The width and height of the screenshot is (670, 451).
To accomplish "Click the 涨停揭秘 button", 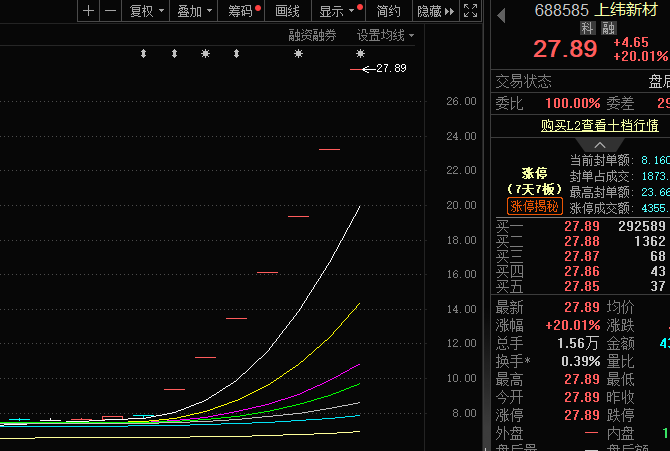I will (x=535, y=206).
